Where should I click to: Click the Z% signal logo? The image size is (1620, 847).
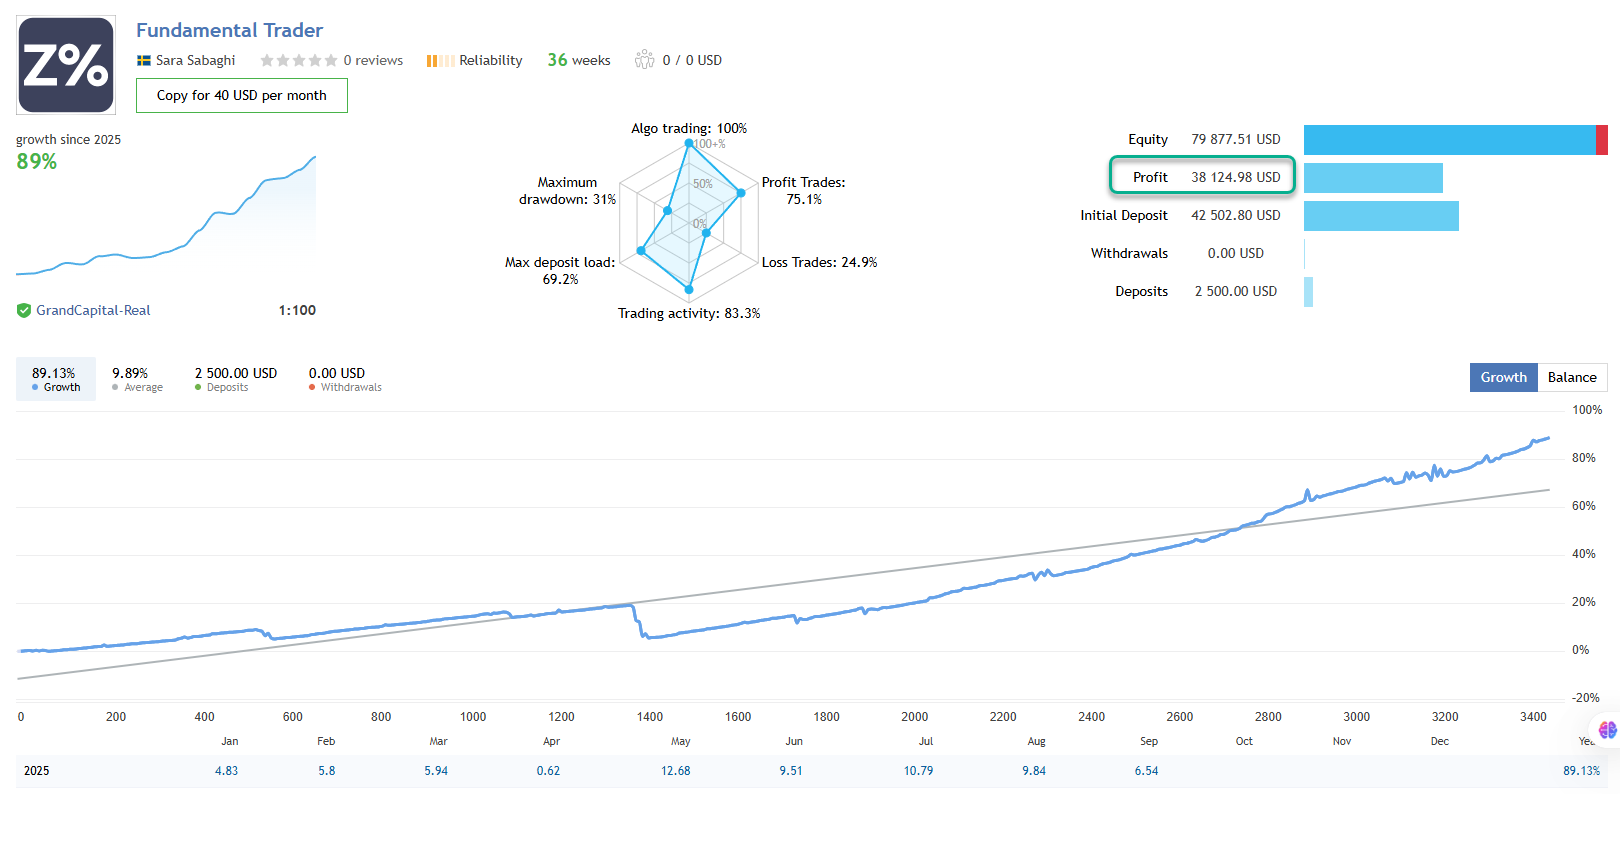(x=66, y=65)
